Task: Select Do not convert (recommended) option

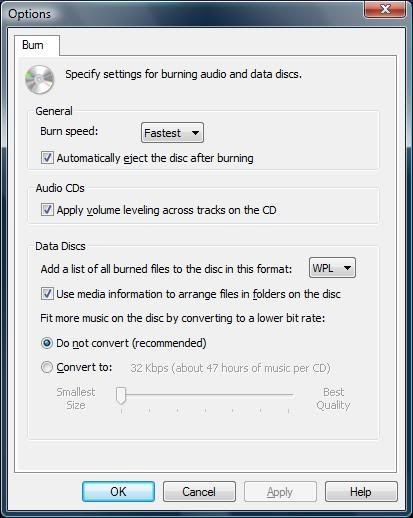Action: [47, 343]
